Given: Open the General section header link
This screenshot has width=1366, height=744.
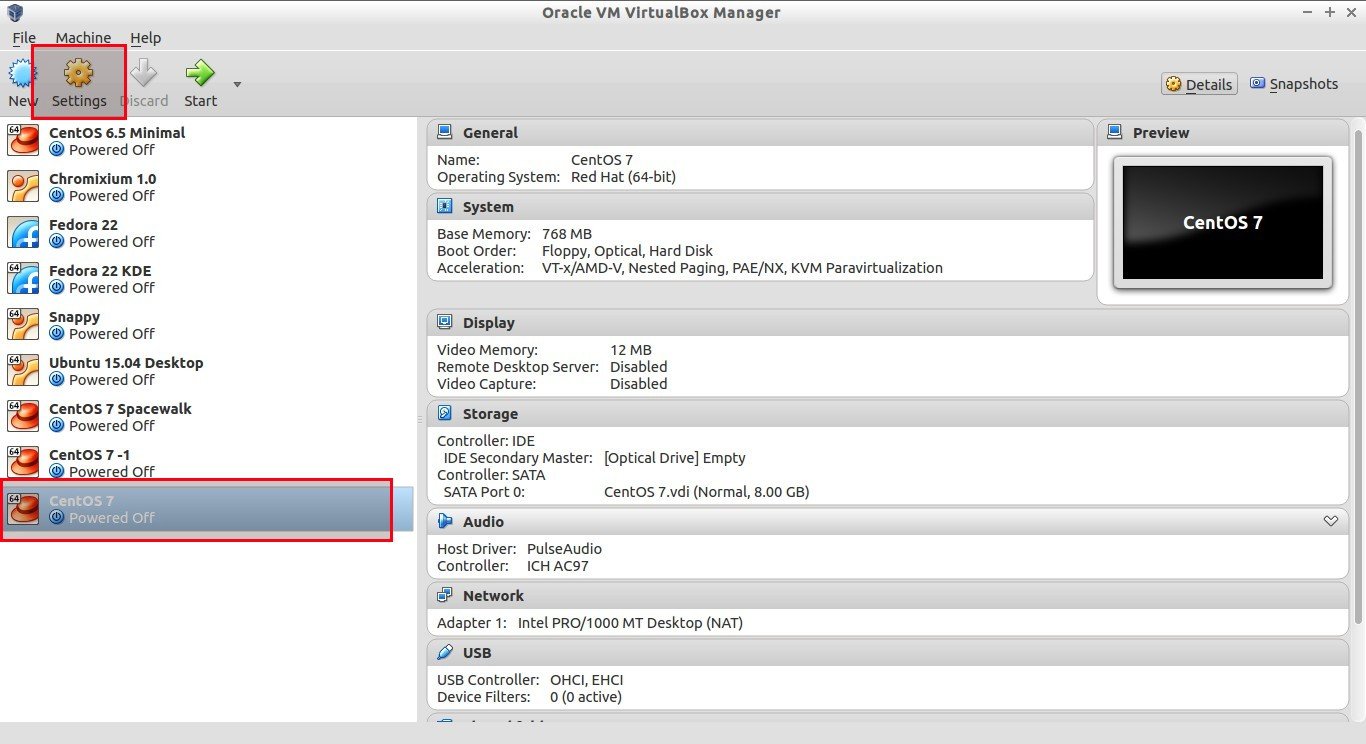Looking at the screenshot, I should [x=490, y=132].
